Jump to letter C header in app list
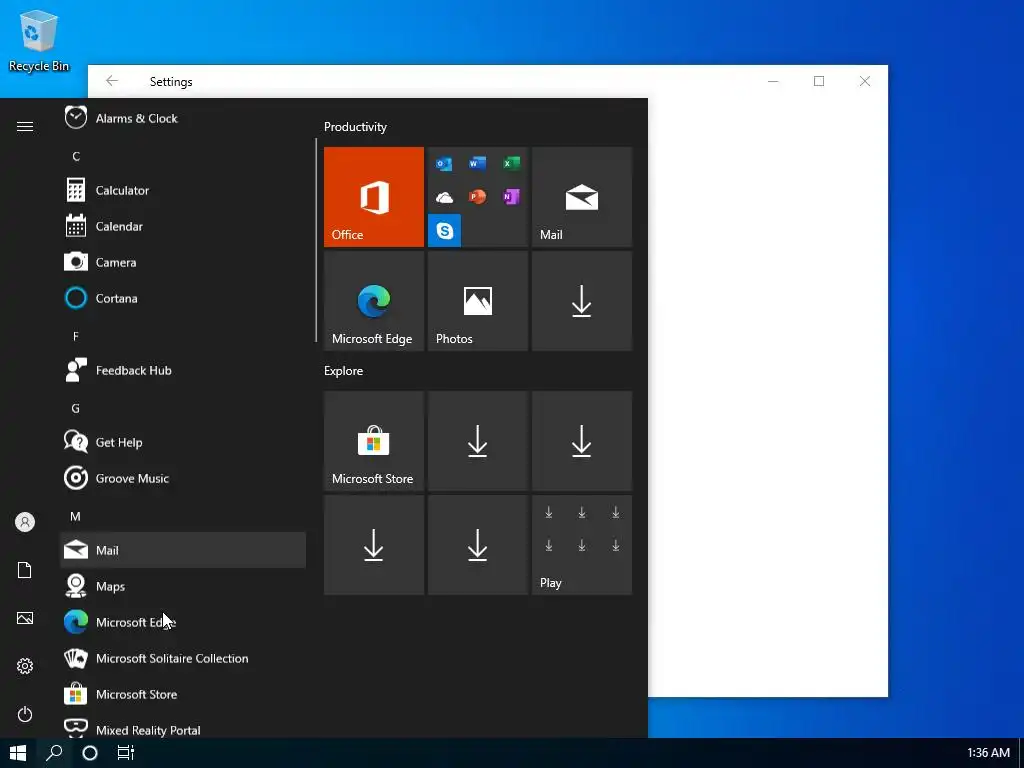Screen dimensions: 1024x768 point(76,156)
